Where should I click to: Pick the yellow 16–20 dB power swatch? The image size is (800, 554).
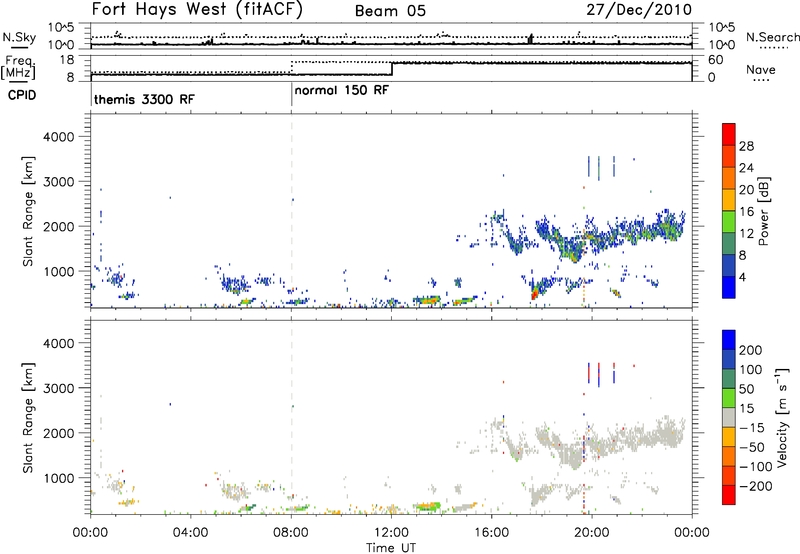click(729, 199)
